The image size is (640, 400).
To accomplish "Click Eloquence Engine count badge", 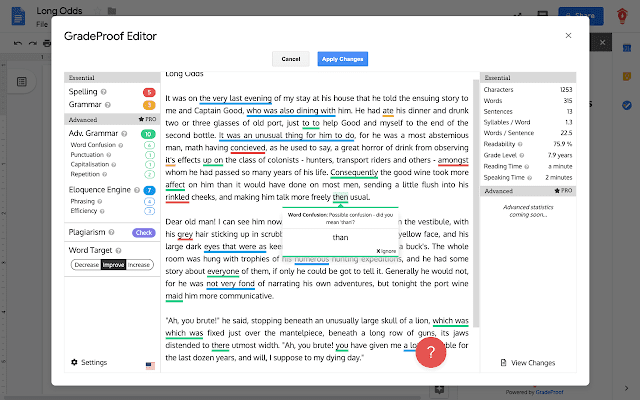I will 149,190.
